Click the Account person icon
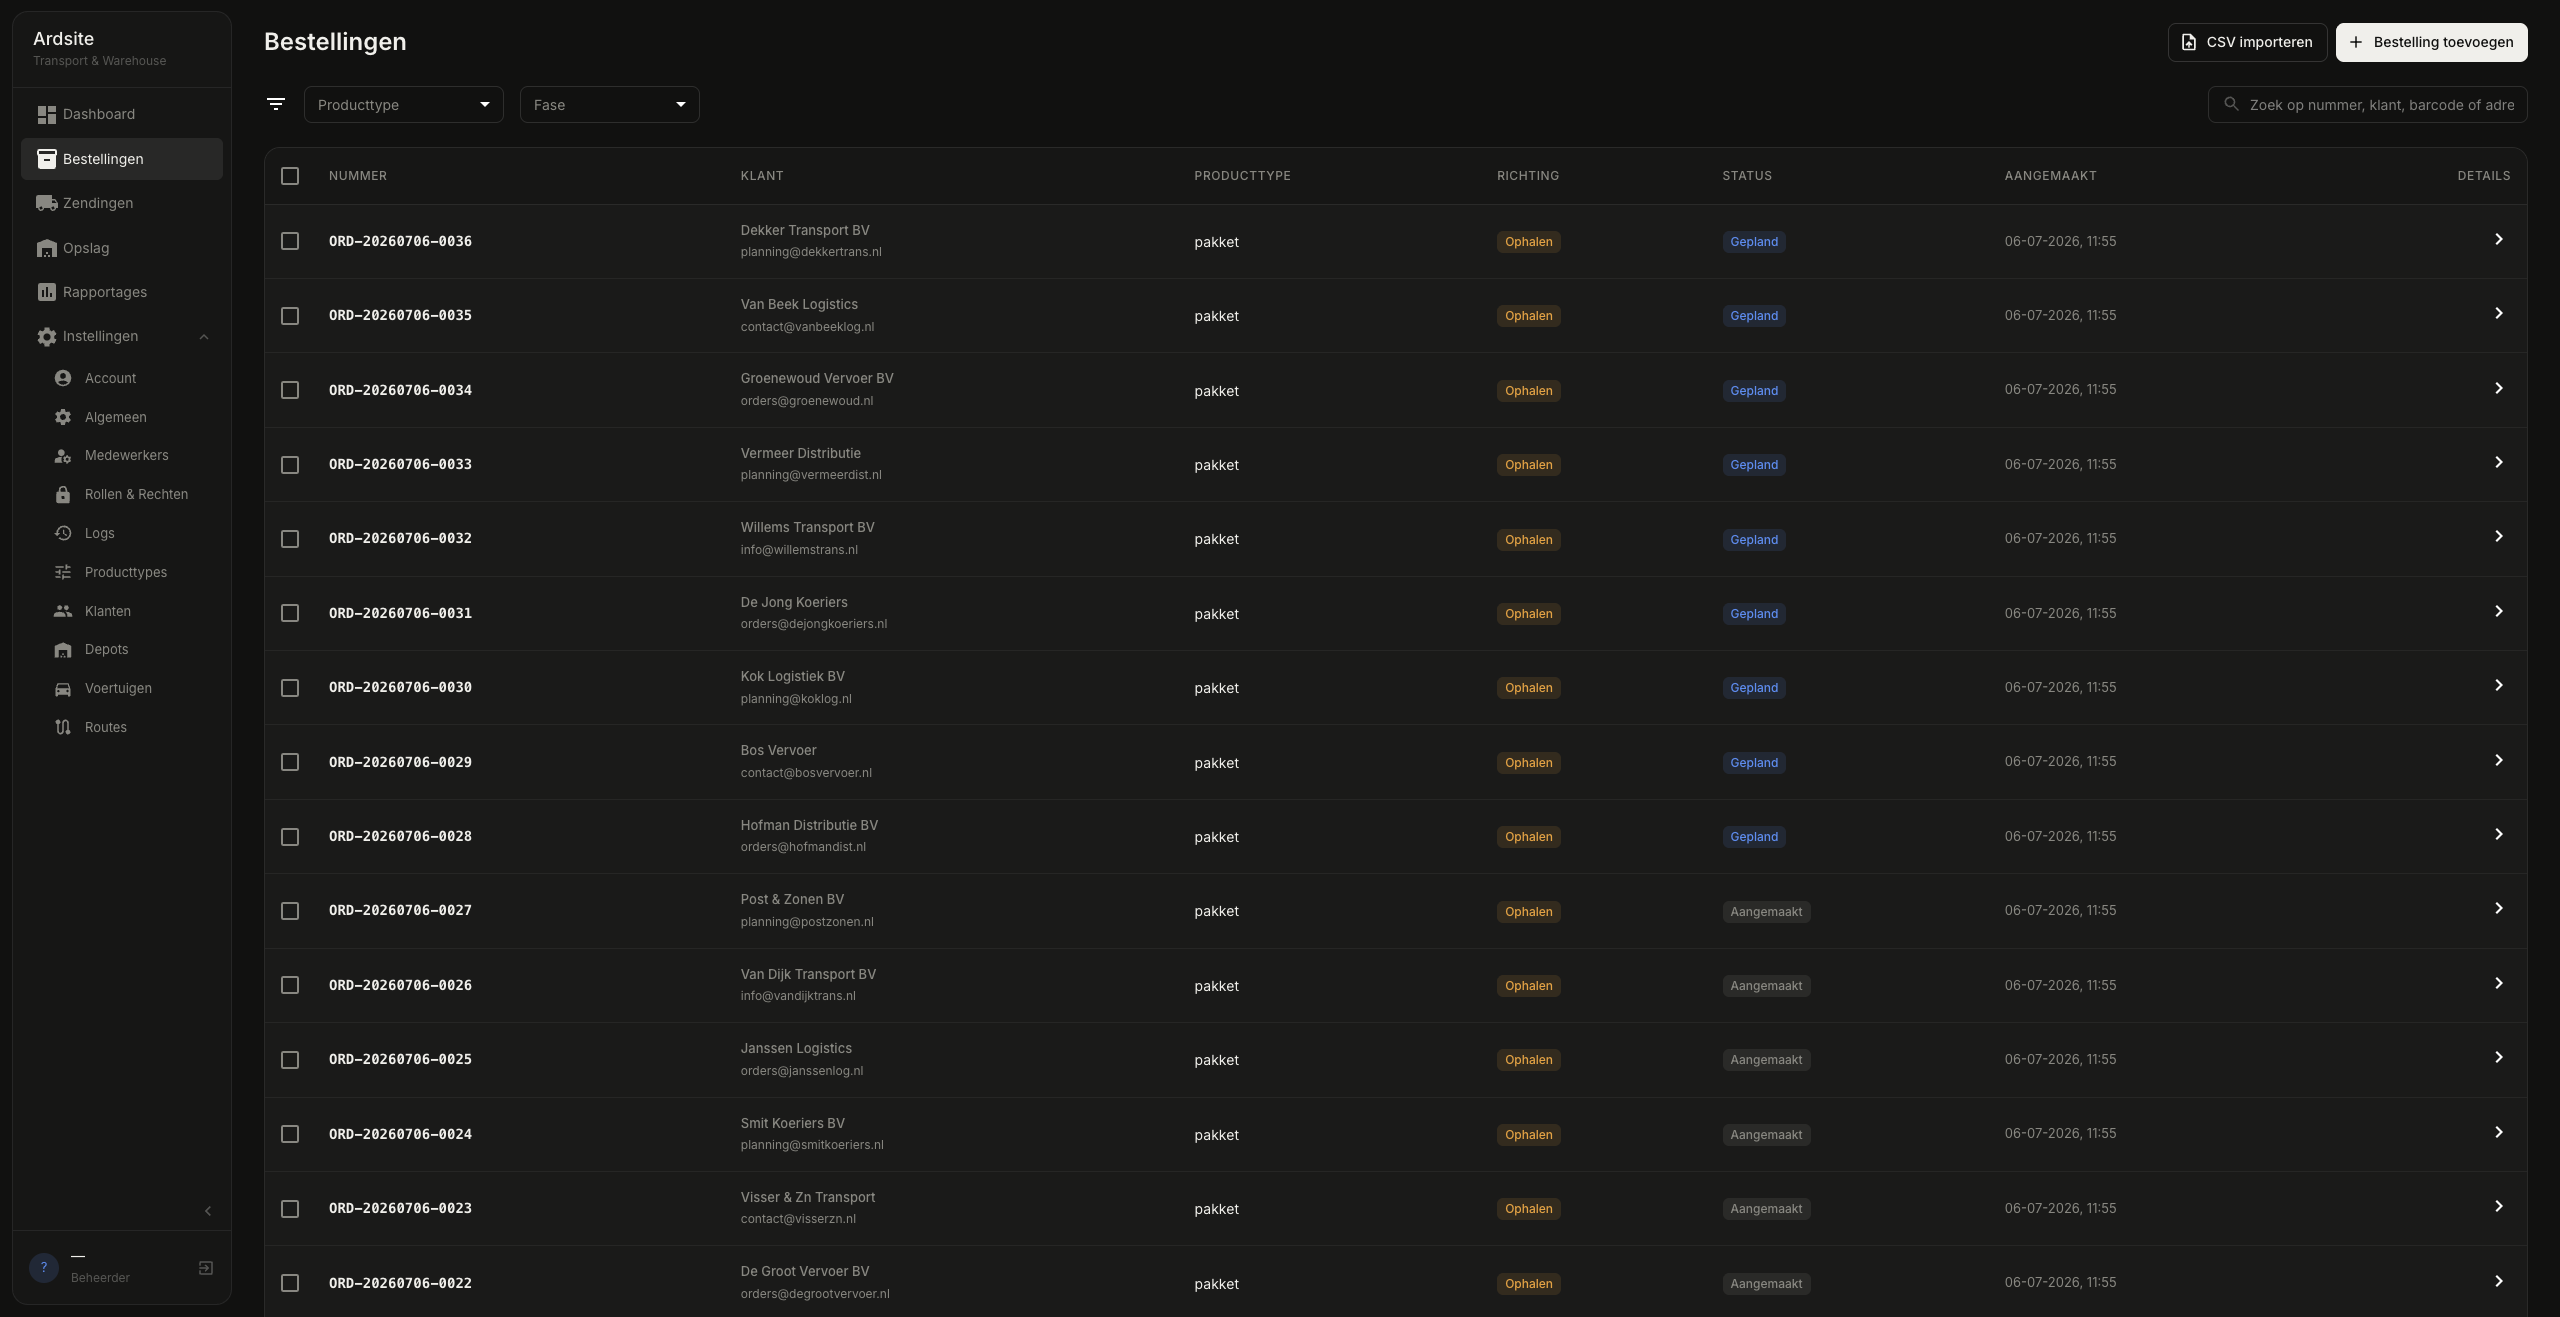Image resolution: width=2560 pixels, height=1317 pixels. pos(63,378)
